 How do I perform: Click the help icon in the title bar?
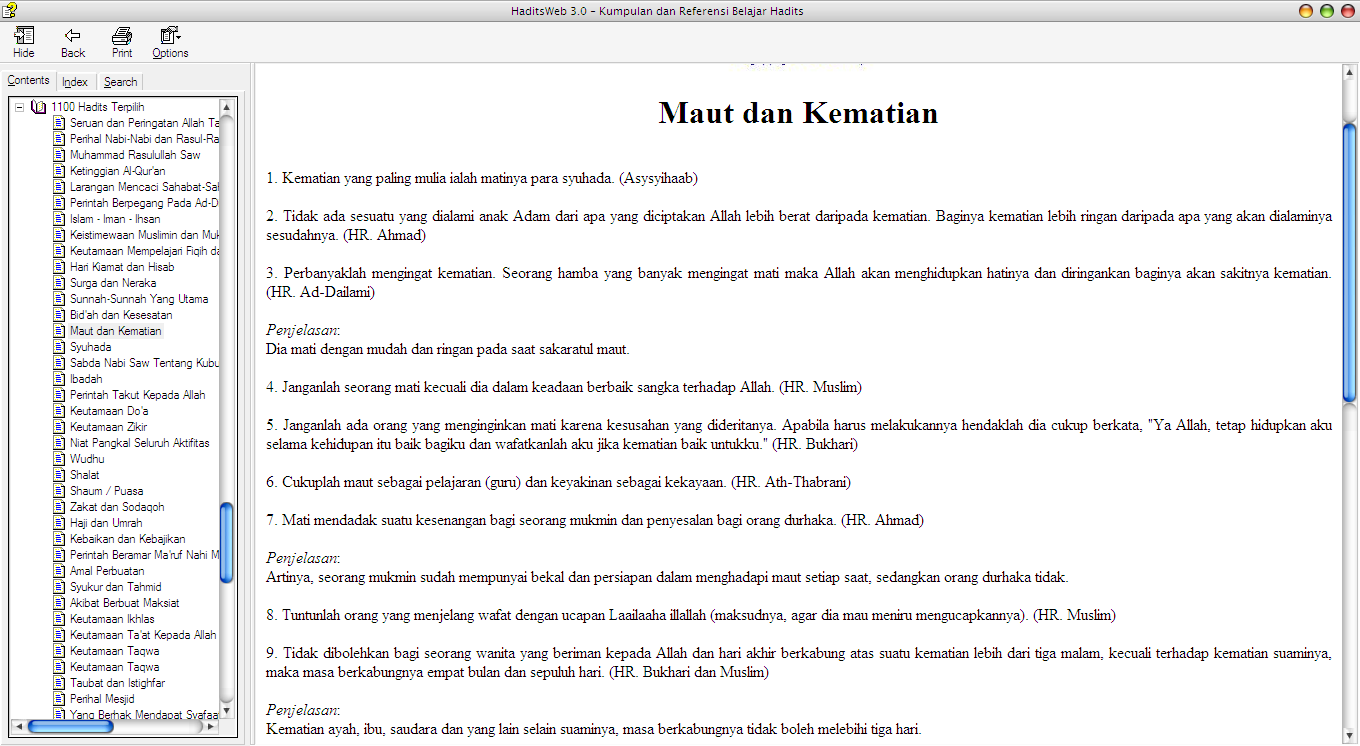click(x=10, y=10)
